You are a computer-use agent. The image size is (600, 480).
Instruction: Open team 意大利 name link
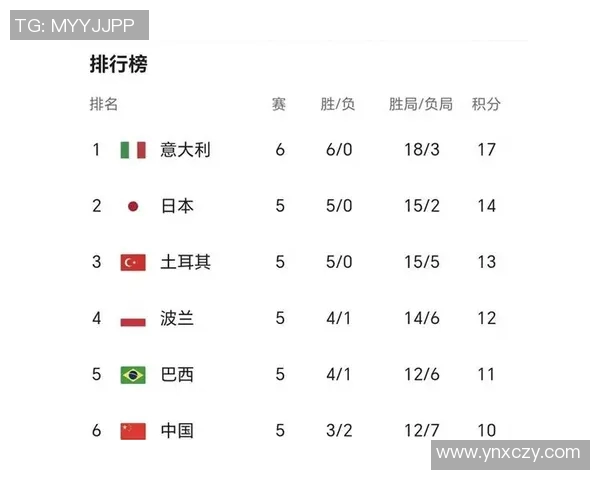pos(185,150)
